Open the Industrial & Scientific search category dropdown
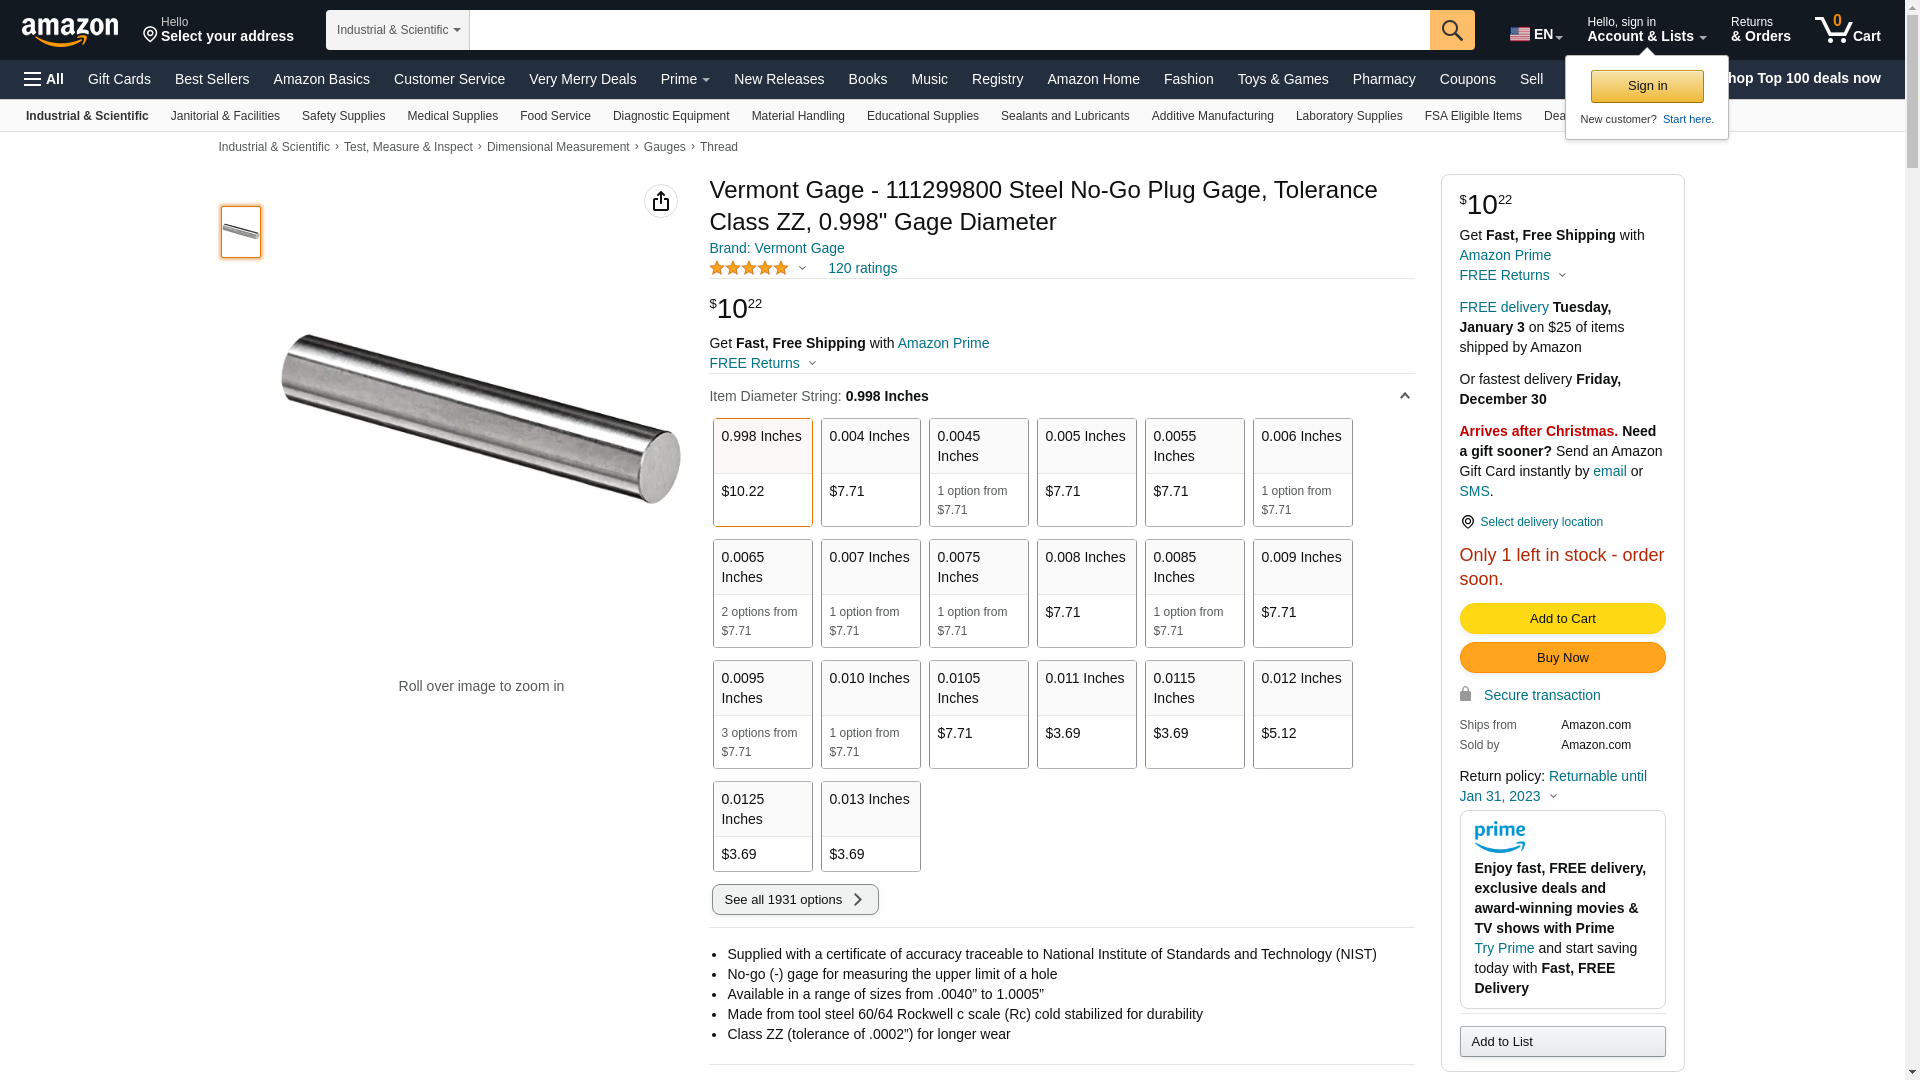Image resolution: width=1920 pixels, height=1080 pixels. (x=398, y=30)
